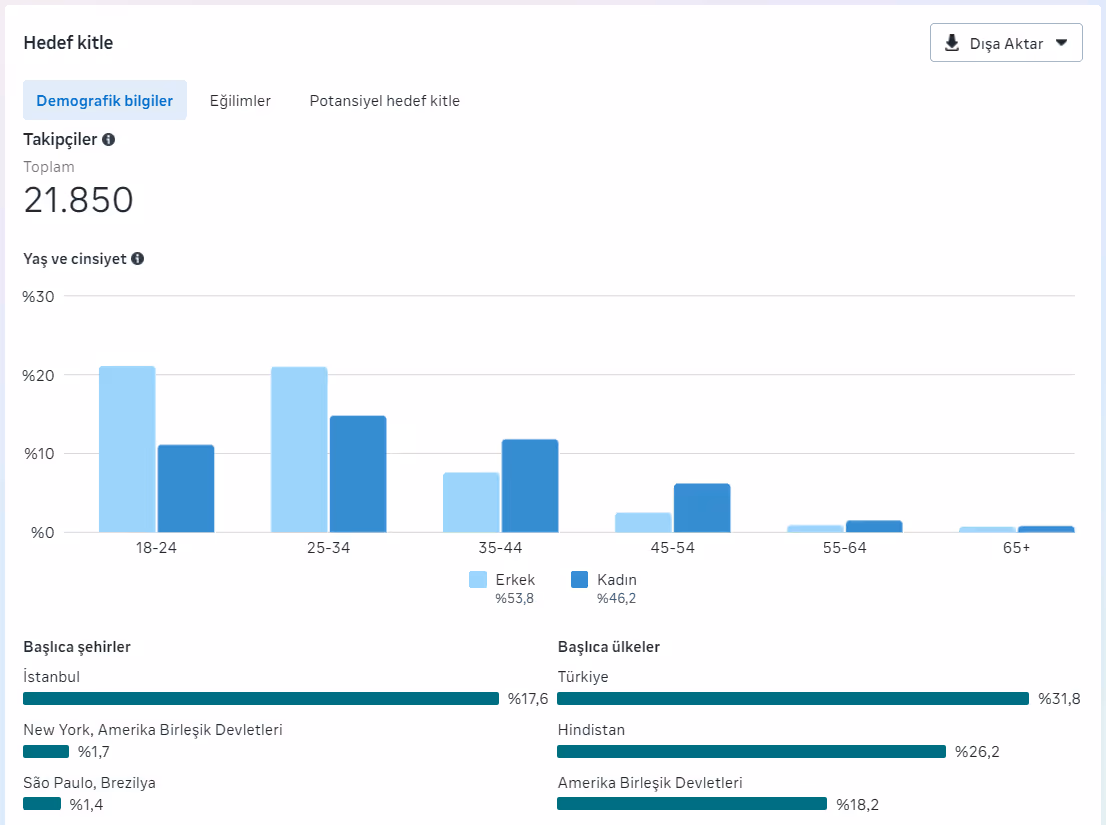
Task: Click the İstanbul city name
Action: (51, 676)
